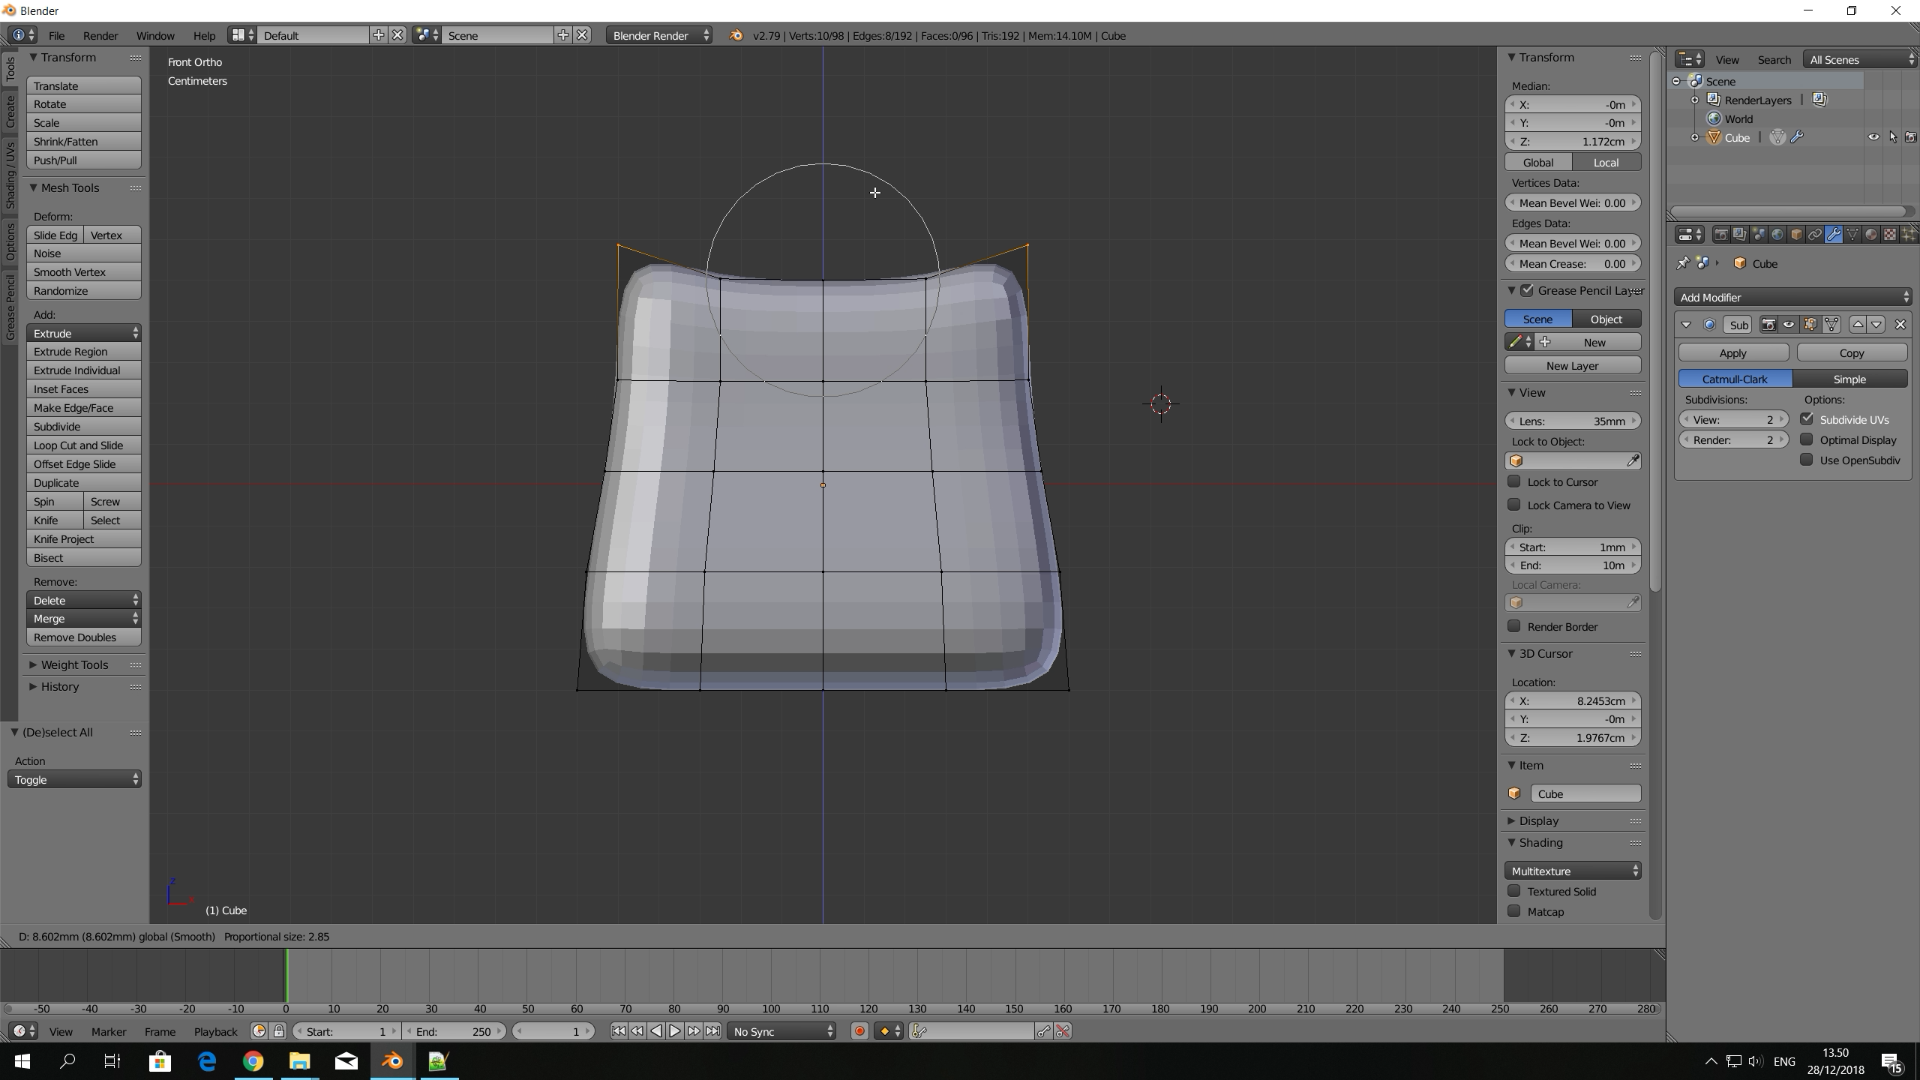Toggle Sub modifier editing cage icon
Image resolution: width=1920 pixels, height=1080 pixels.
1832,324
